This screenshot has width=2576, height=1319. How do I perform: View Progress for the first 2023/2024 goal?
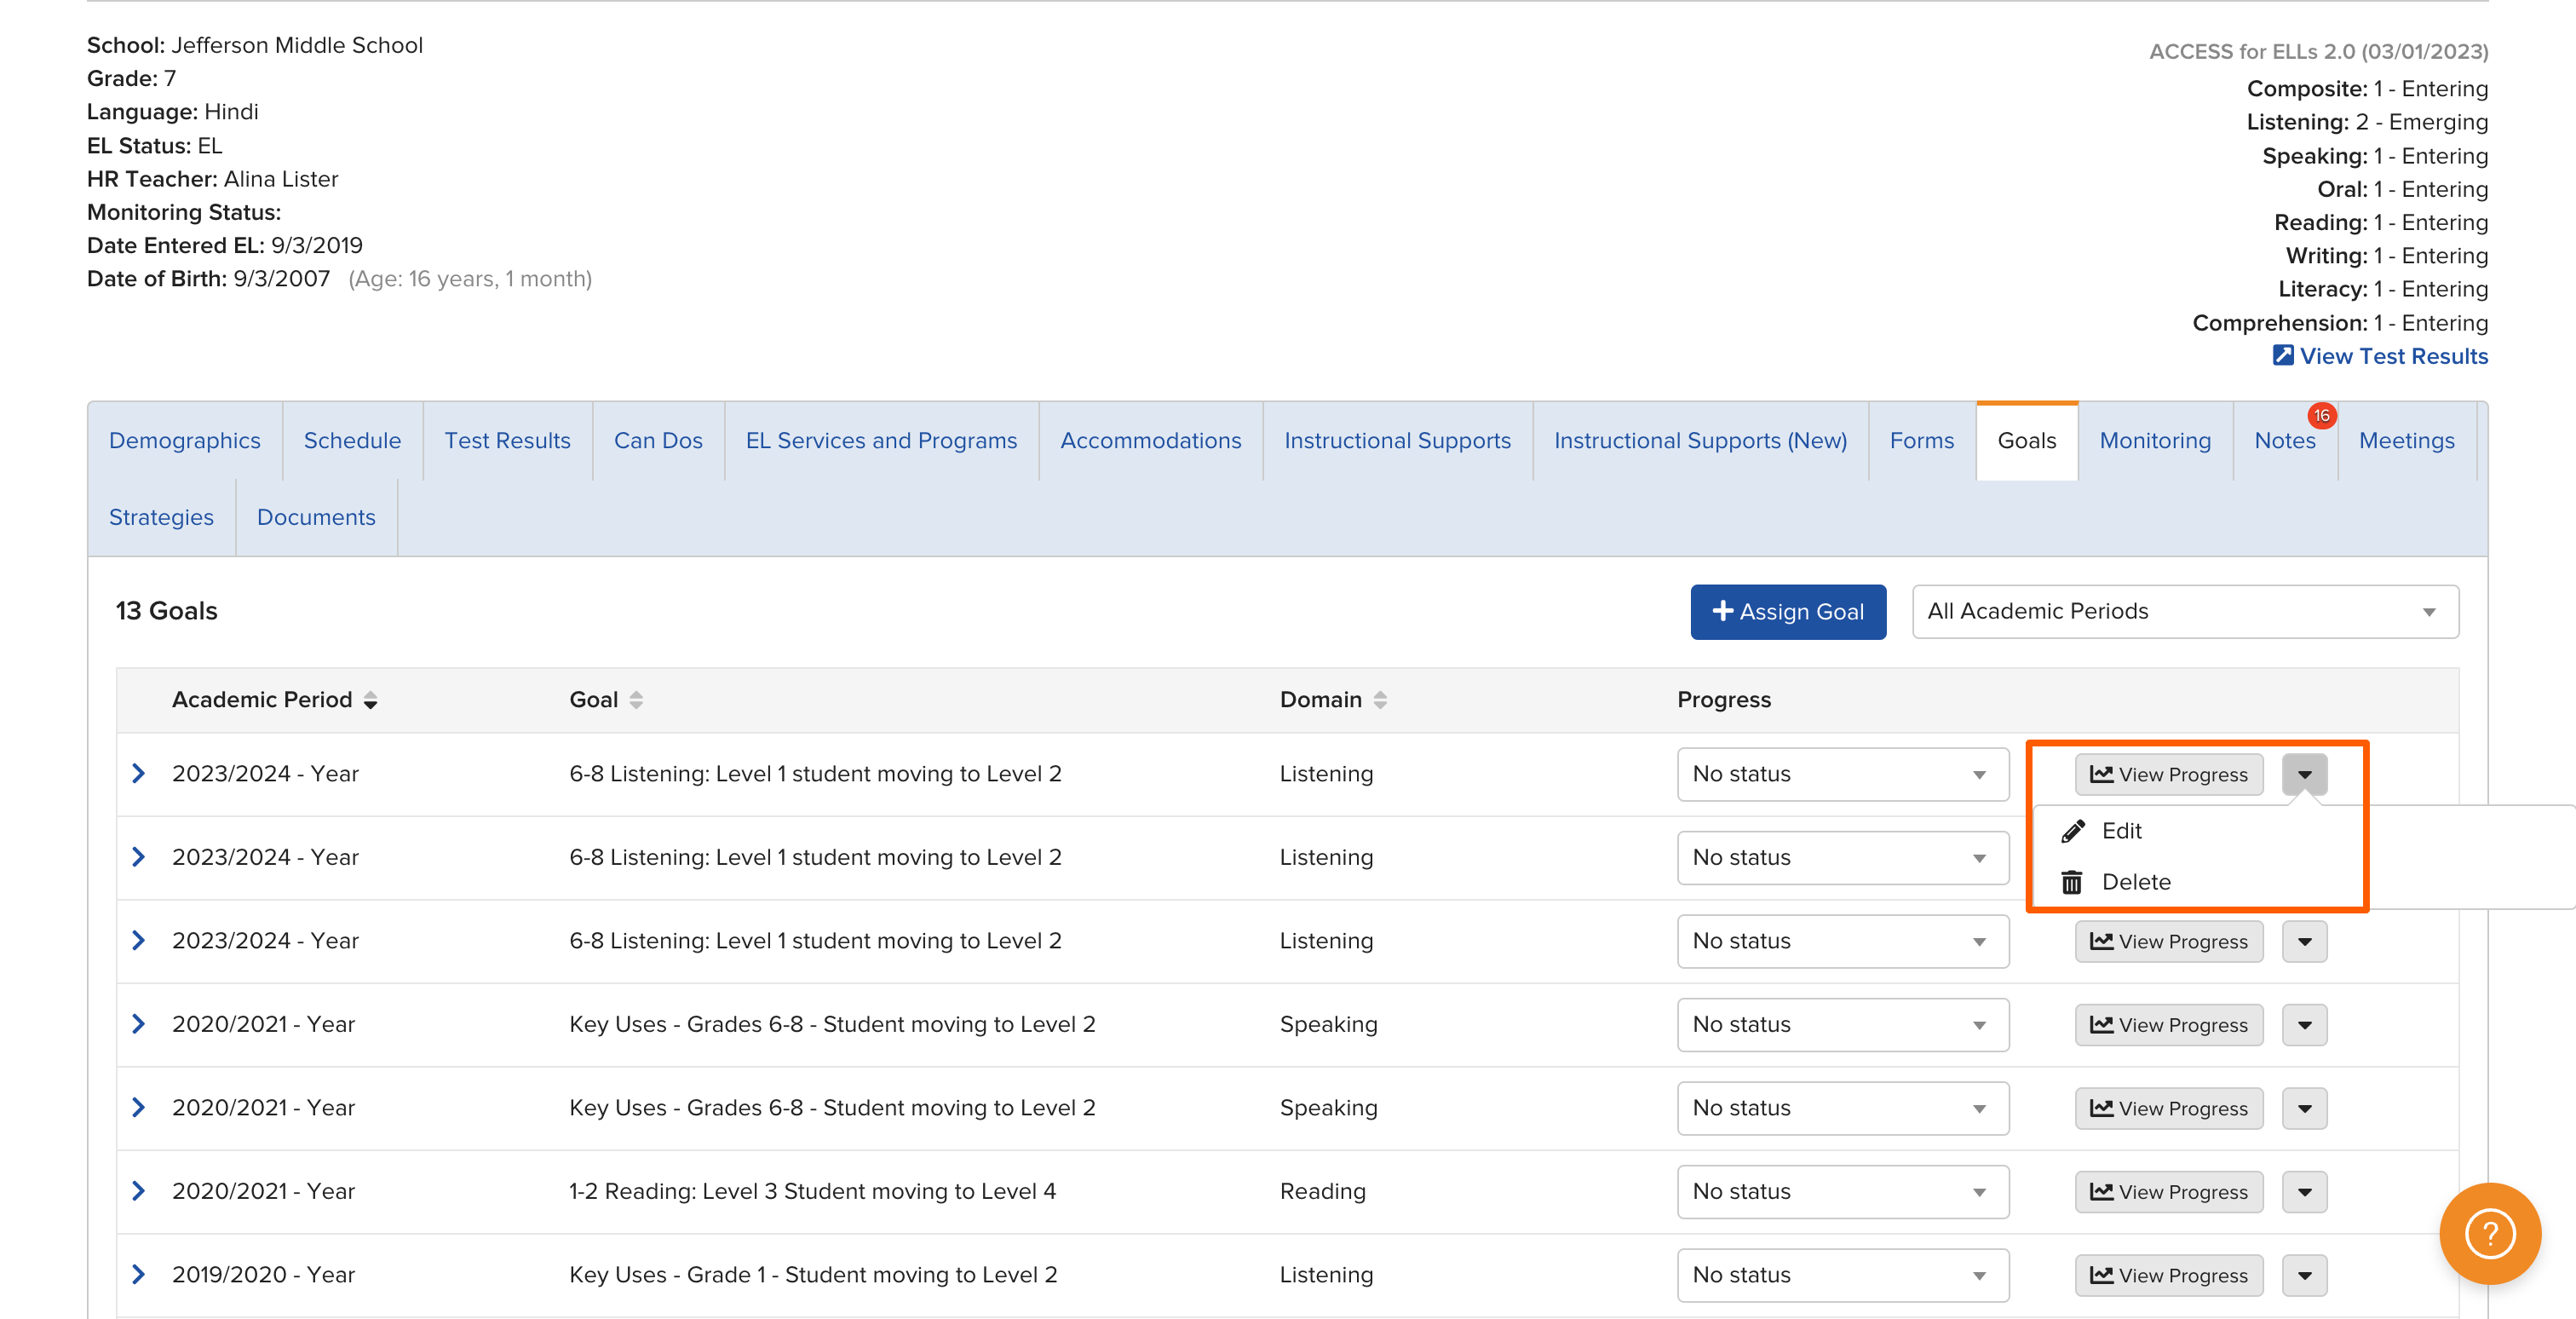[x=2169, y=775]
